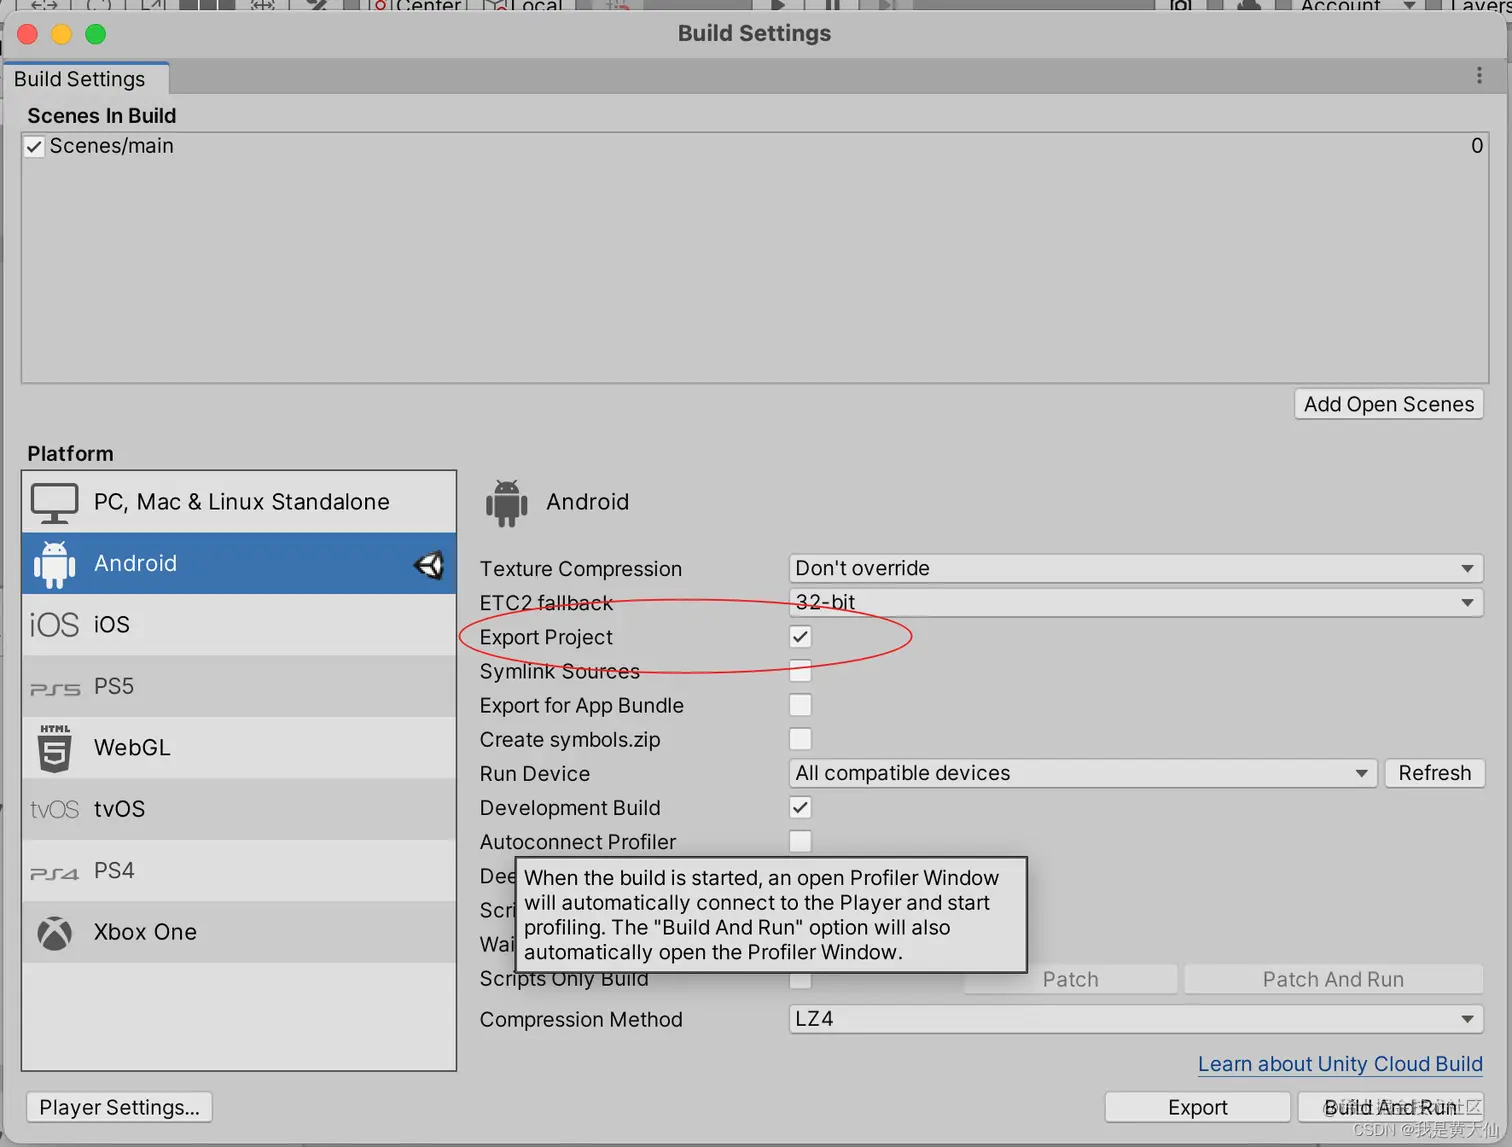Click the Compression Method label
Image resolution: width=1512 pixels, height=1147 pixels.
pos(581,1020)
